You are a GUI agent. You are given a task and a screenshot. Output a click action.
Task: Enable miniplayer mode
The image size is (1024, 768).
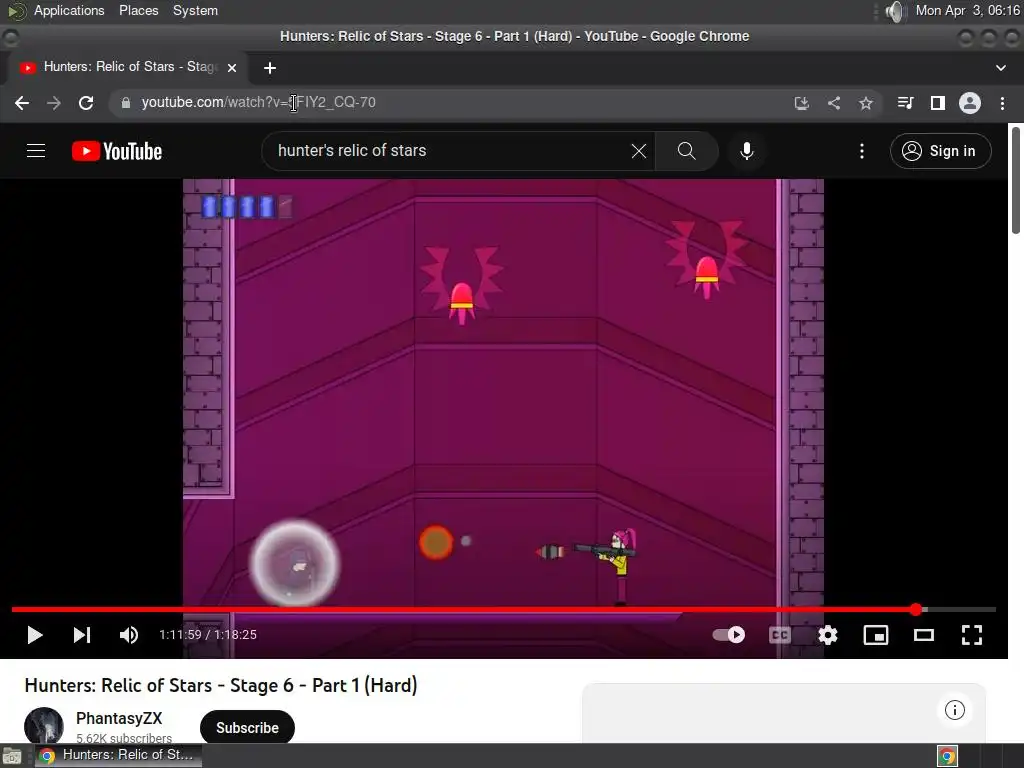point(876,635)
